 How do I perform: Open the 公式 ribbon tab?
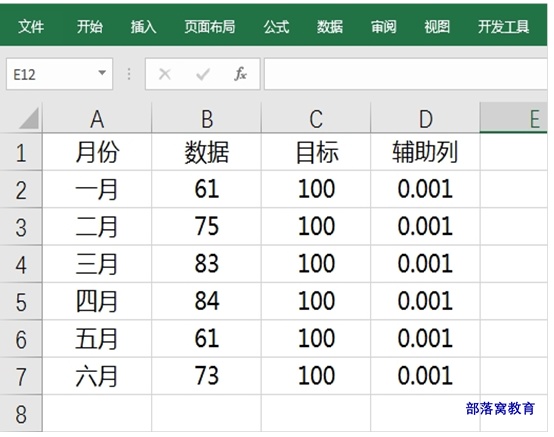click(276, 26)
